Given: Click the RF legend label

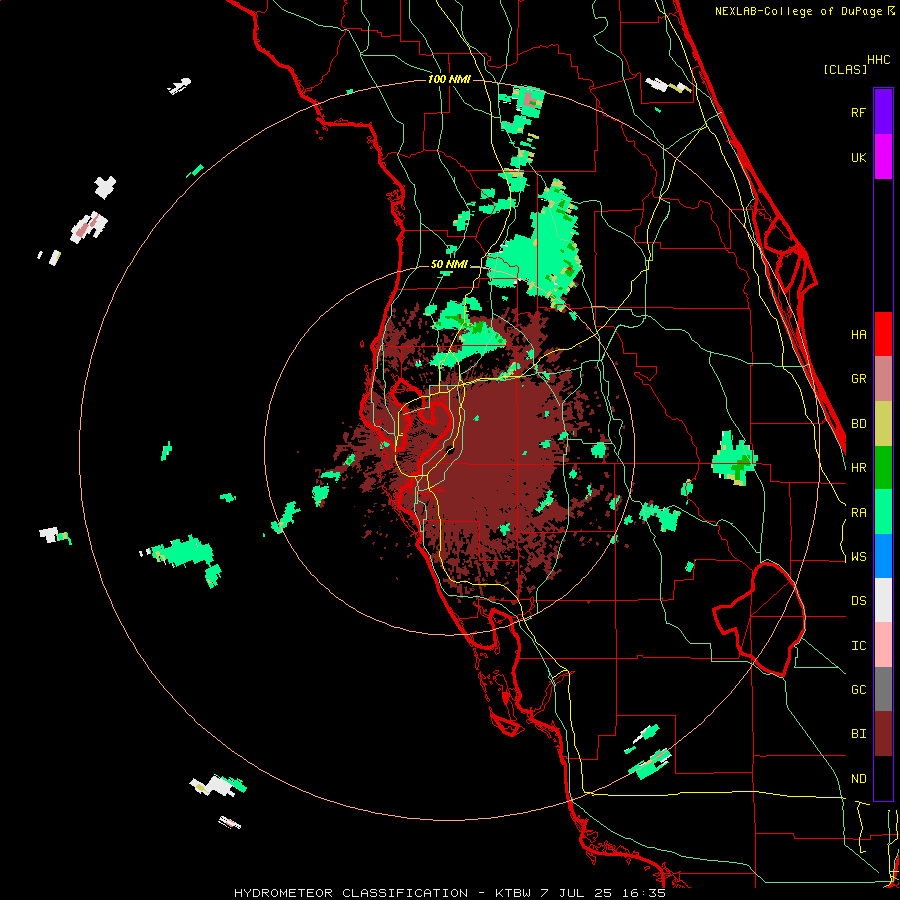Looking at the screenshot, I should (858, 112).
